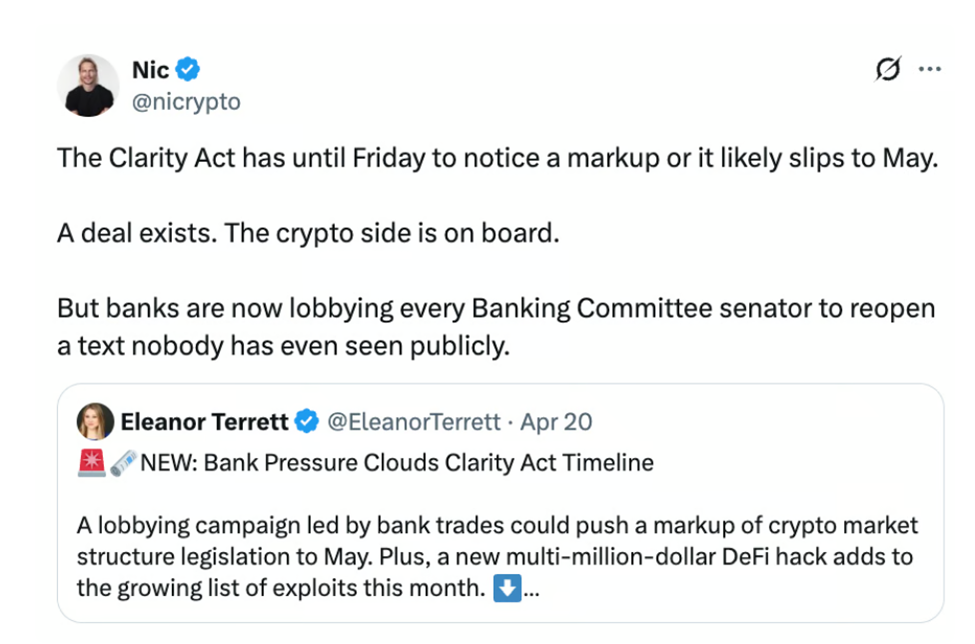Click the 'Clarity Act has until Friday' sentence

point(497,158)
